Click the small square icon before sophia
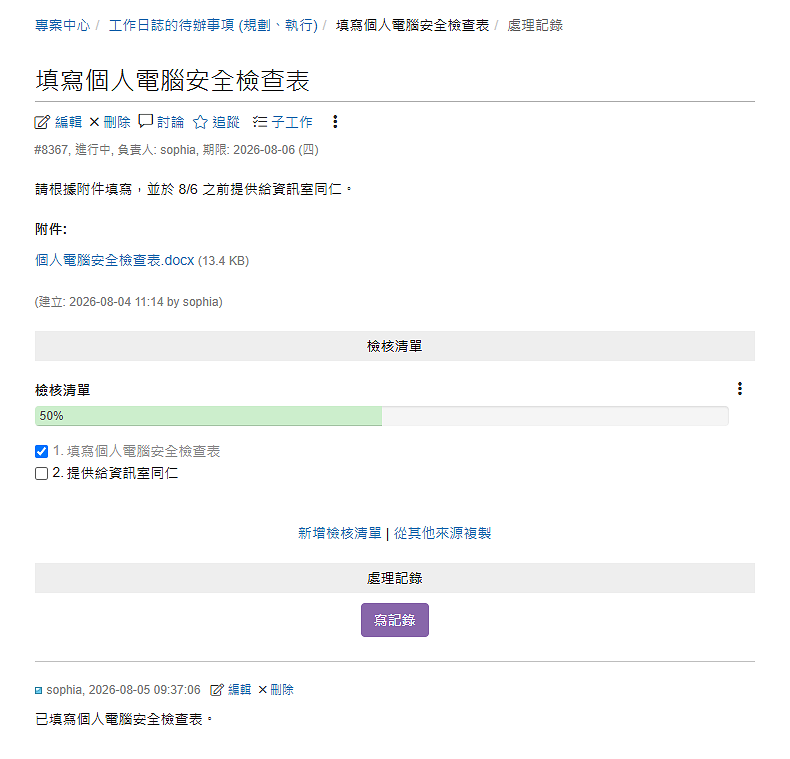The width and height of the screenshot is (790, 759). click(38, 690)
